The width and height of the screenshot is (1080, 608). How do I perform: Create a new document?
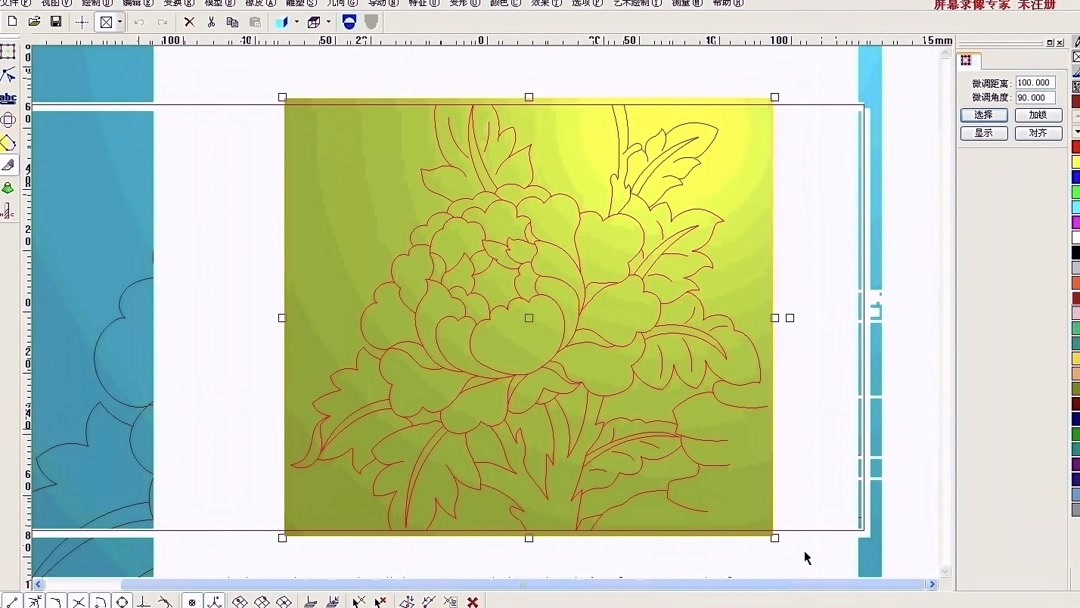coord(12,21)
